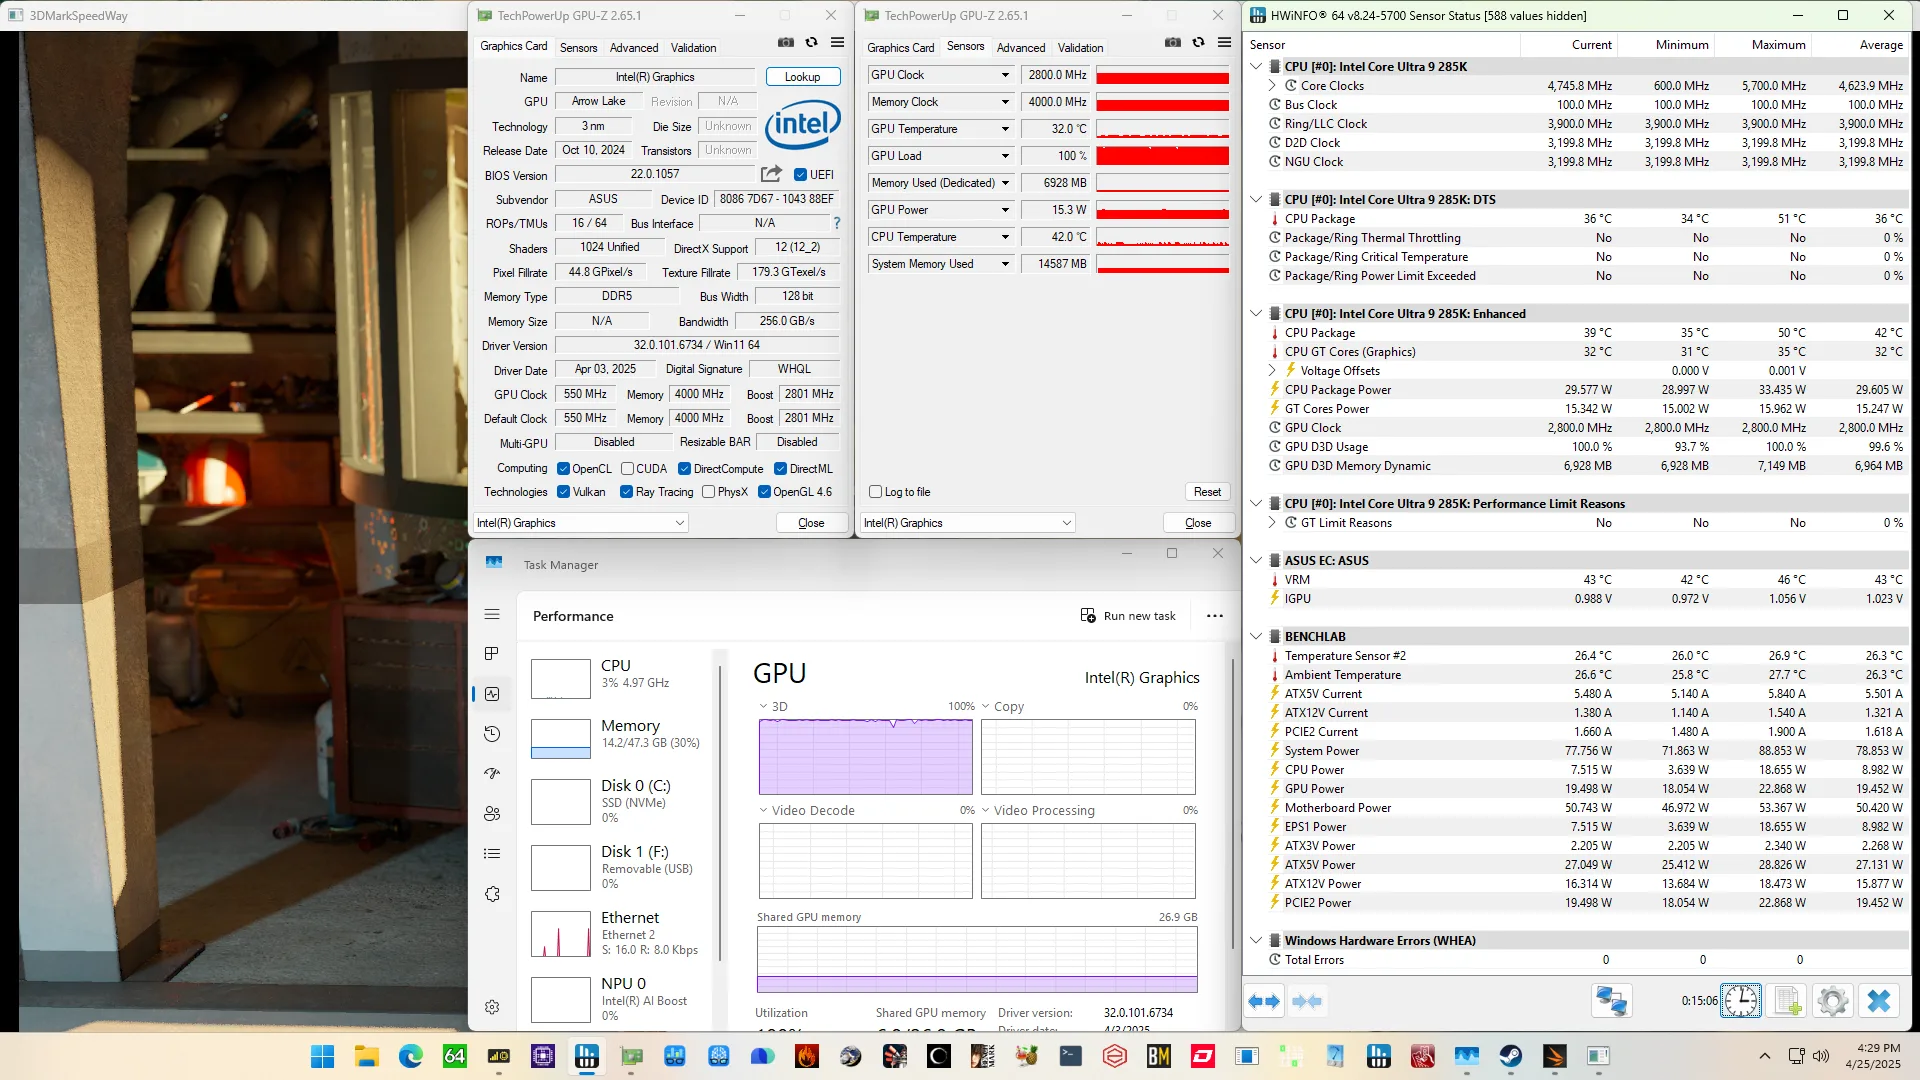Click the HWiNFO blue X close sensors icon
1920x1080 pixels.
[x=1879, y=1001]
